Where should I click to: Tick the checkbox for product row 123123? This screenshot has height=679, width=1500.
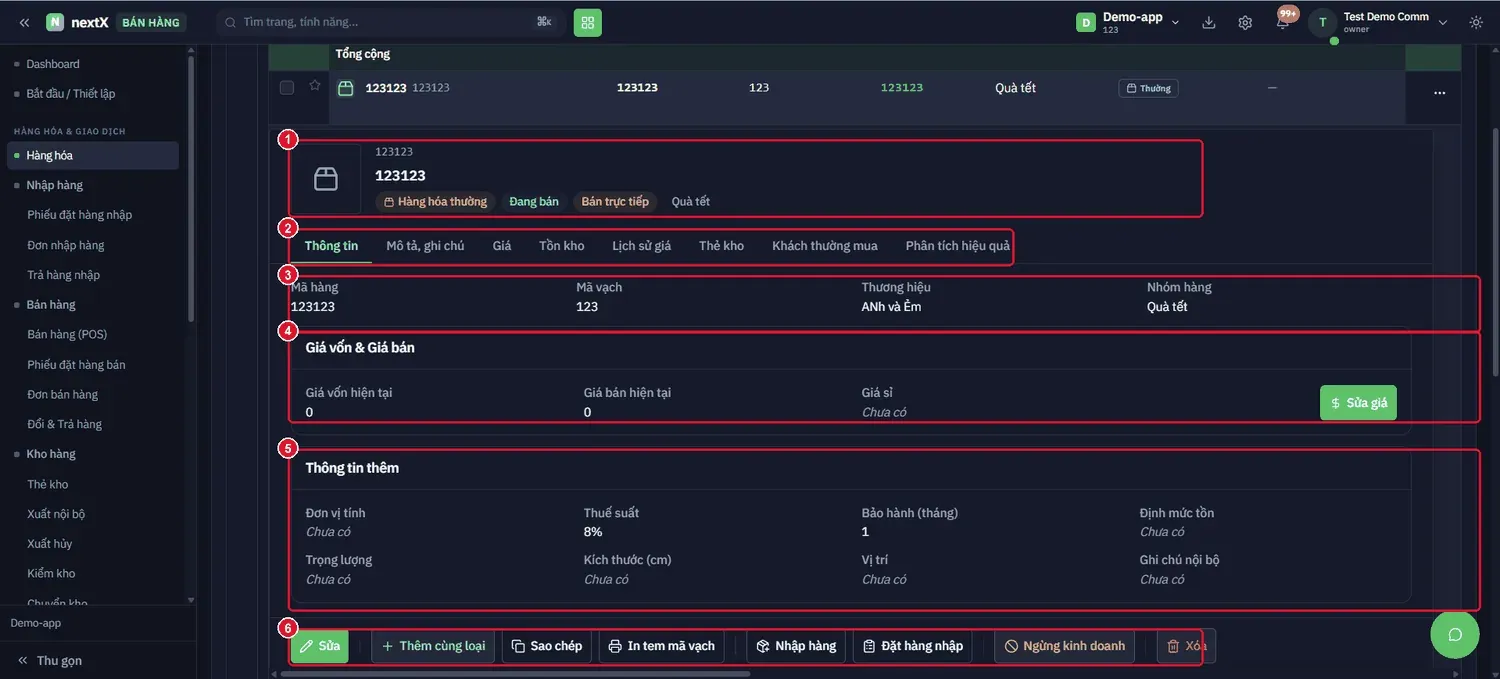pyautogui.click(x=287, y=88)
